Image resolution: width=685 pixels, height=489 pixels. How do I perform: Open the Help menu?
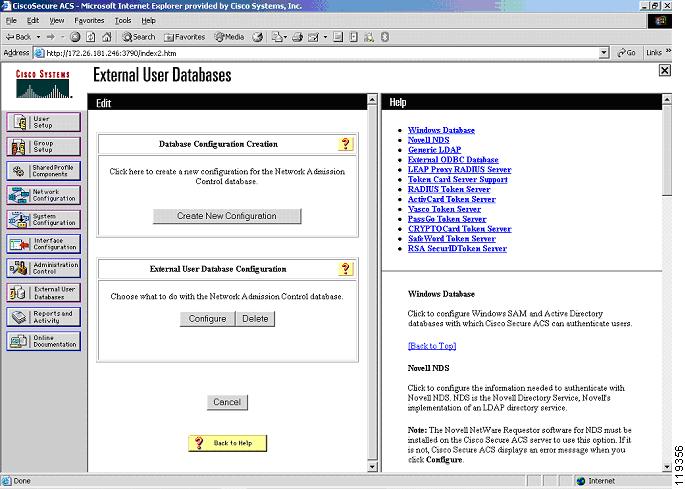148,21
